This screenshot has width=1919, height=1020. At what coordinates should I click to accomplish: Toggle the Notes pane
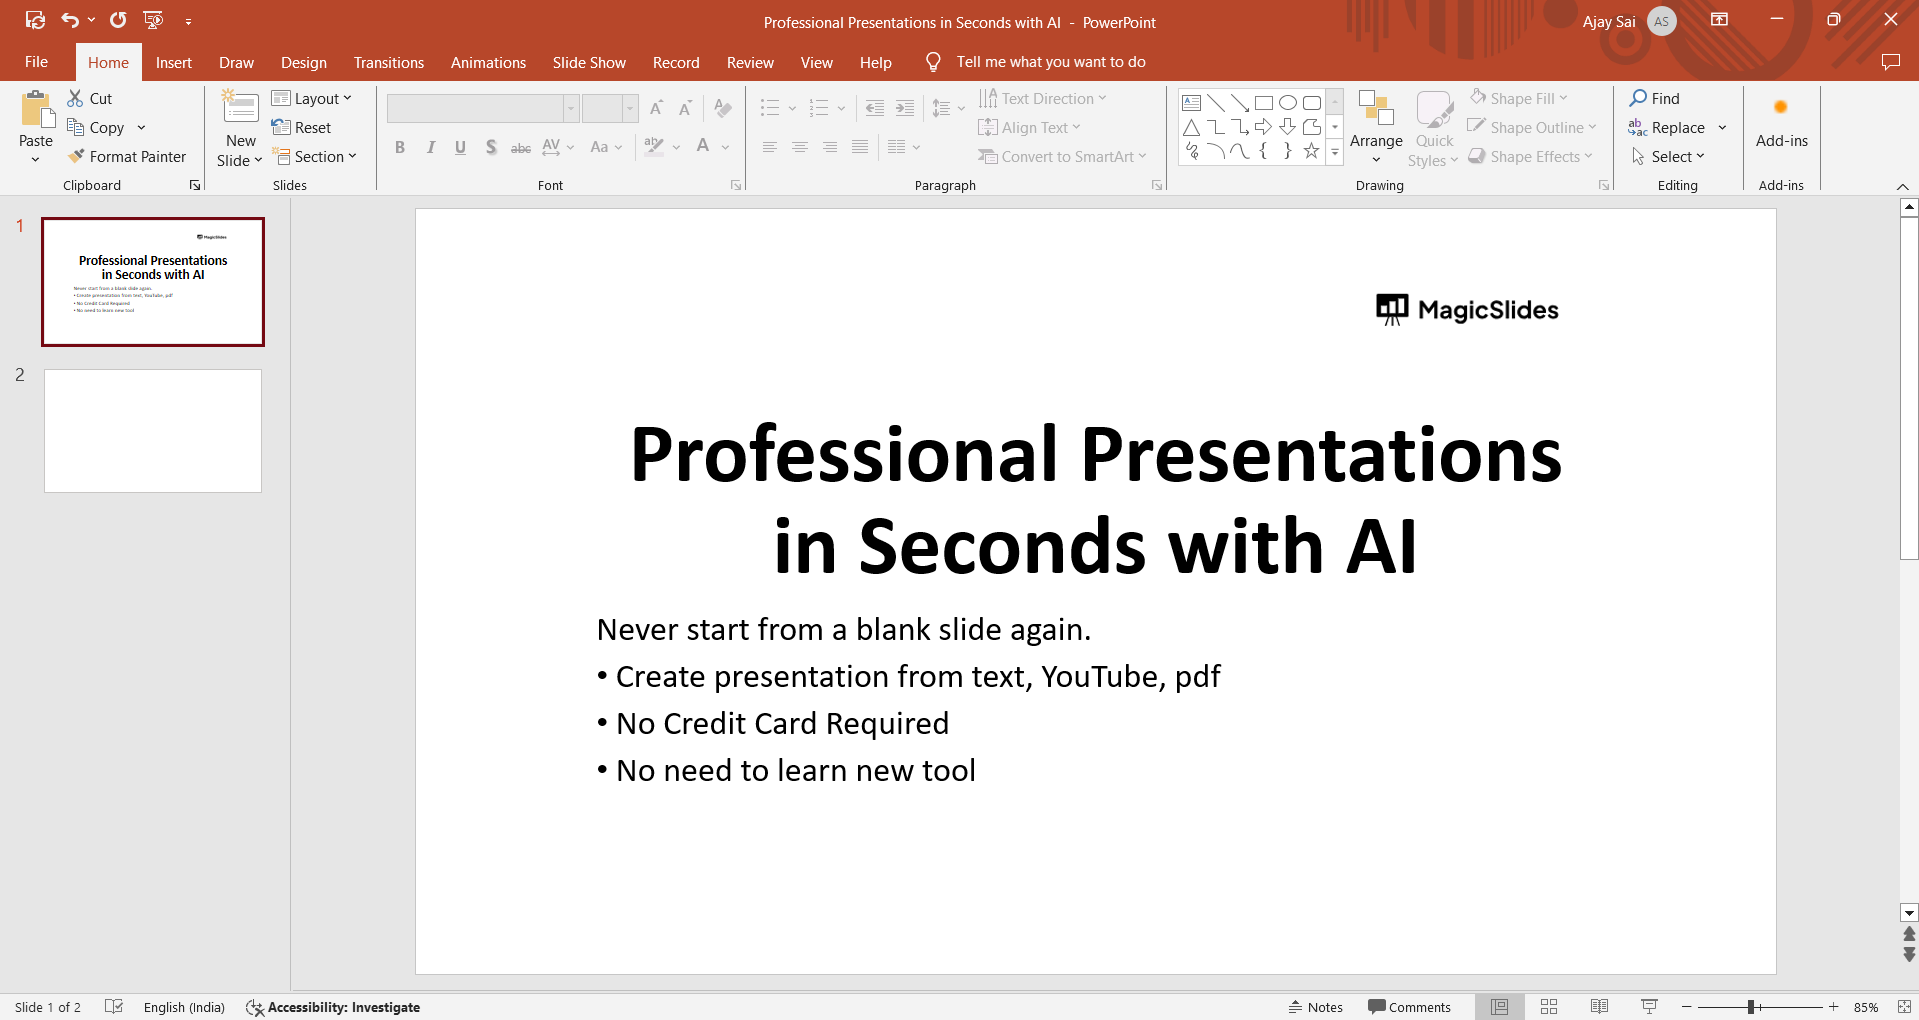(x=1316, y=1007)
